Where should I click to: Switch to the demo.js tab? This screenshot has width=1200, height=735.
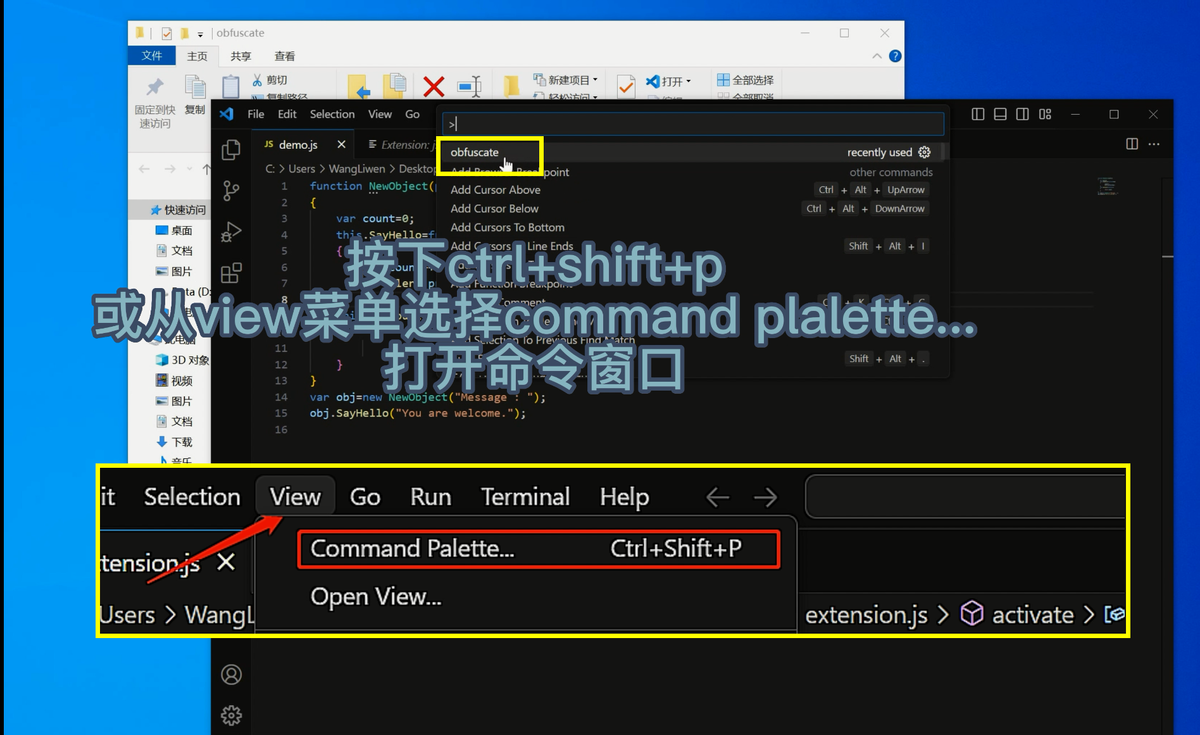pyautogui.click(x=300, y=144)
